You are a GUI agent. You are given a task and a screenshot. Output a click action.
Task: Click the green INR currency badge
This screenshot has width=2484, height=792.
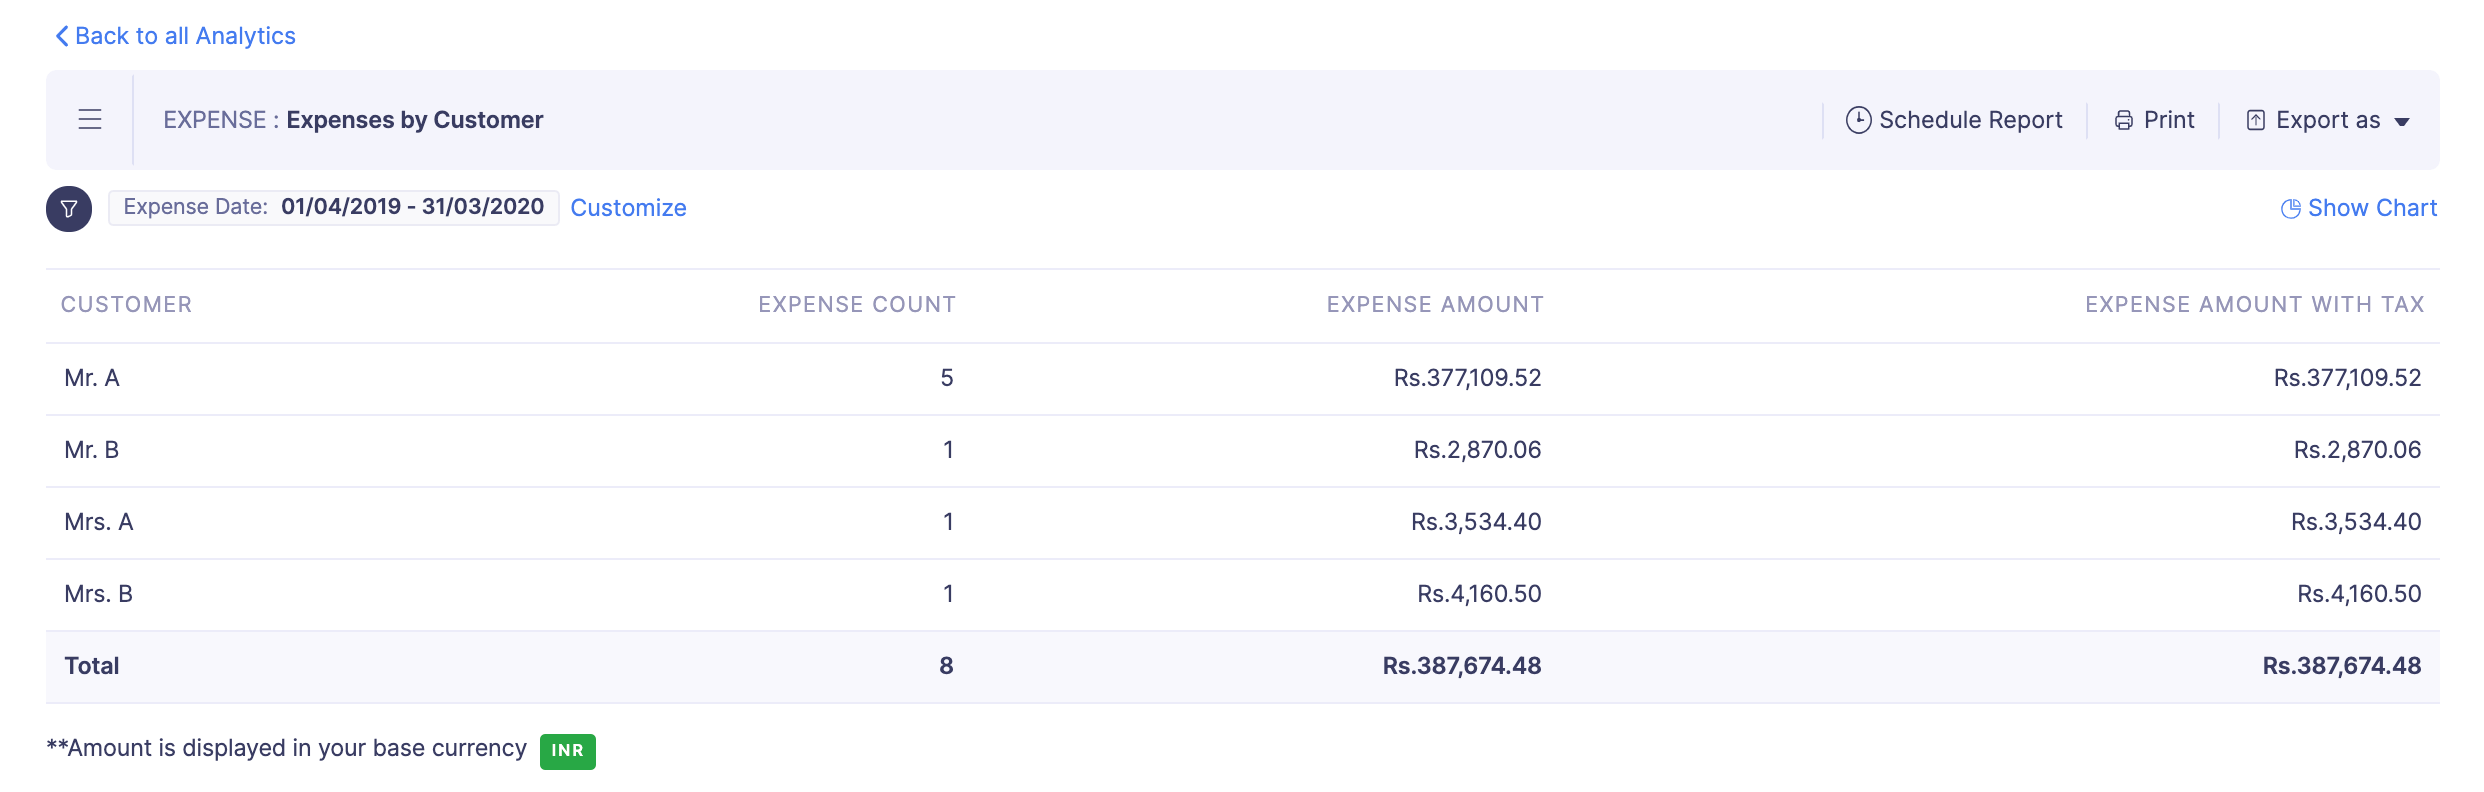[x=567, y=751]
